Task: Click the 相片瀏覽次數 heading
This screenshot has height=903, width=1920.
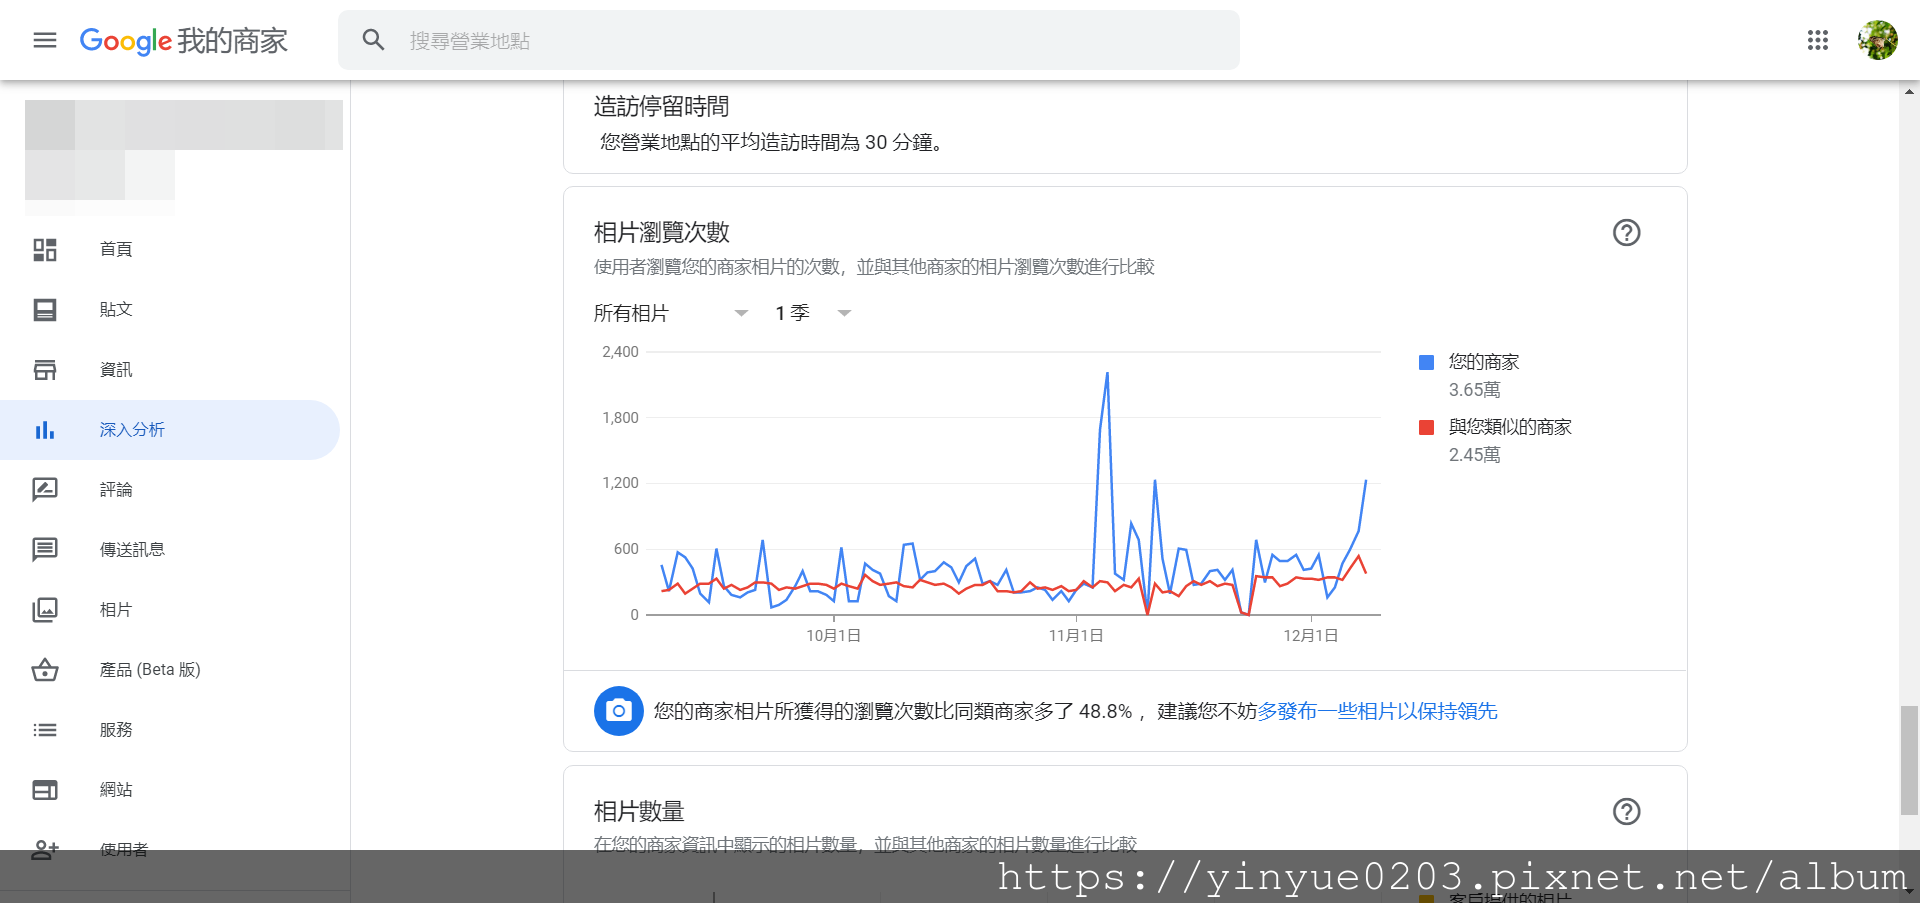Action: (662, 232)
